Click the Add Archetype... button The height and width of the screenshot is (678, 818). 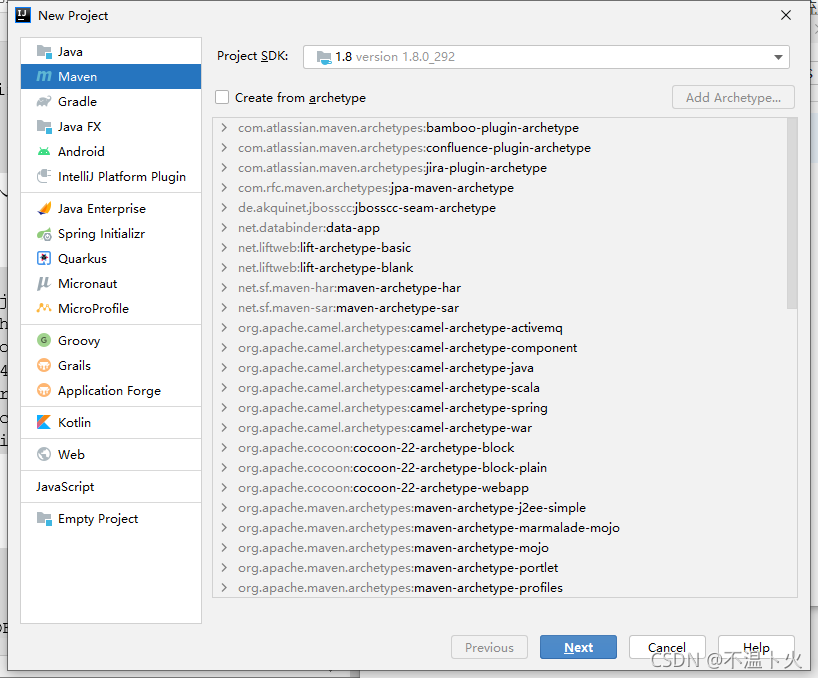733,98
